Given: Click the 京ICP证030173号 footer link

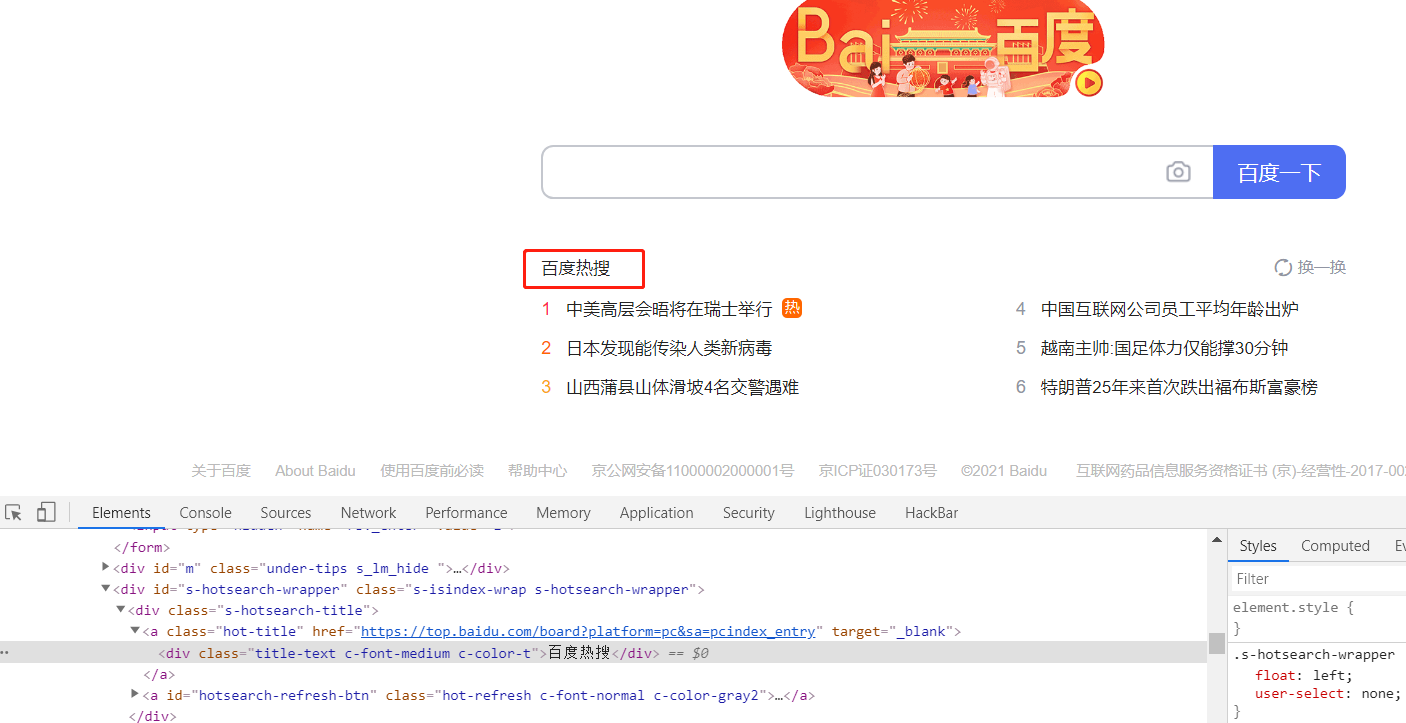Looking at the screenshot, I should (x=878, y=470).
